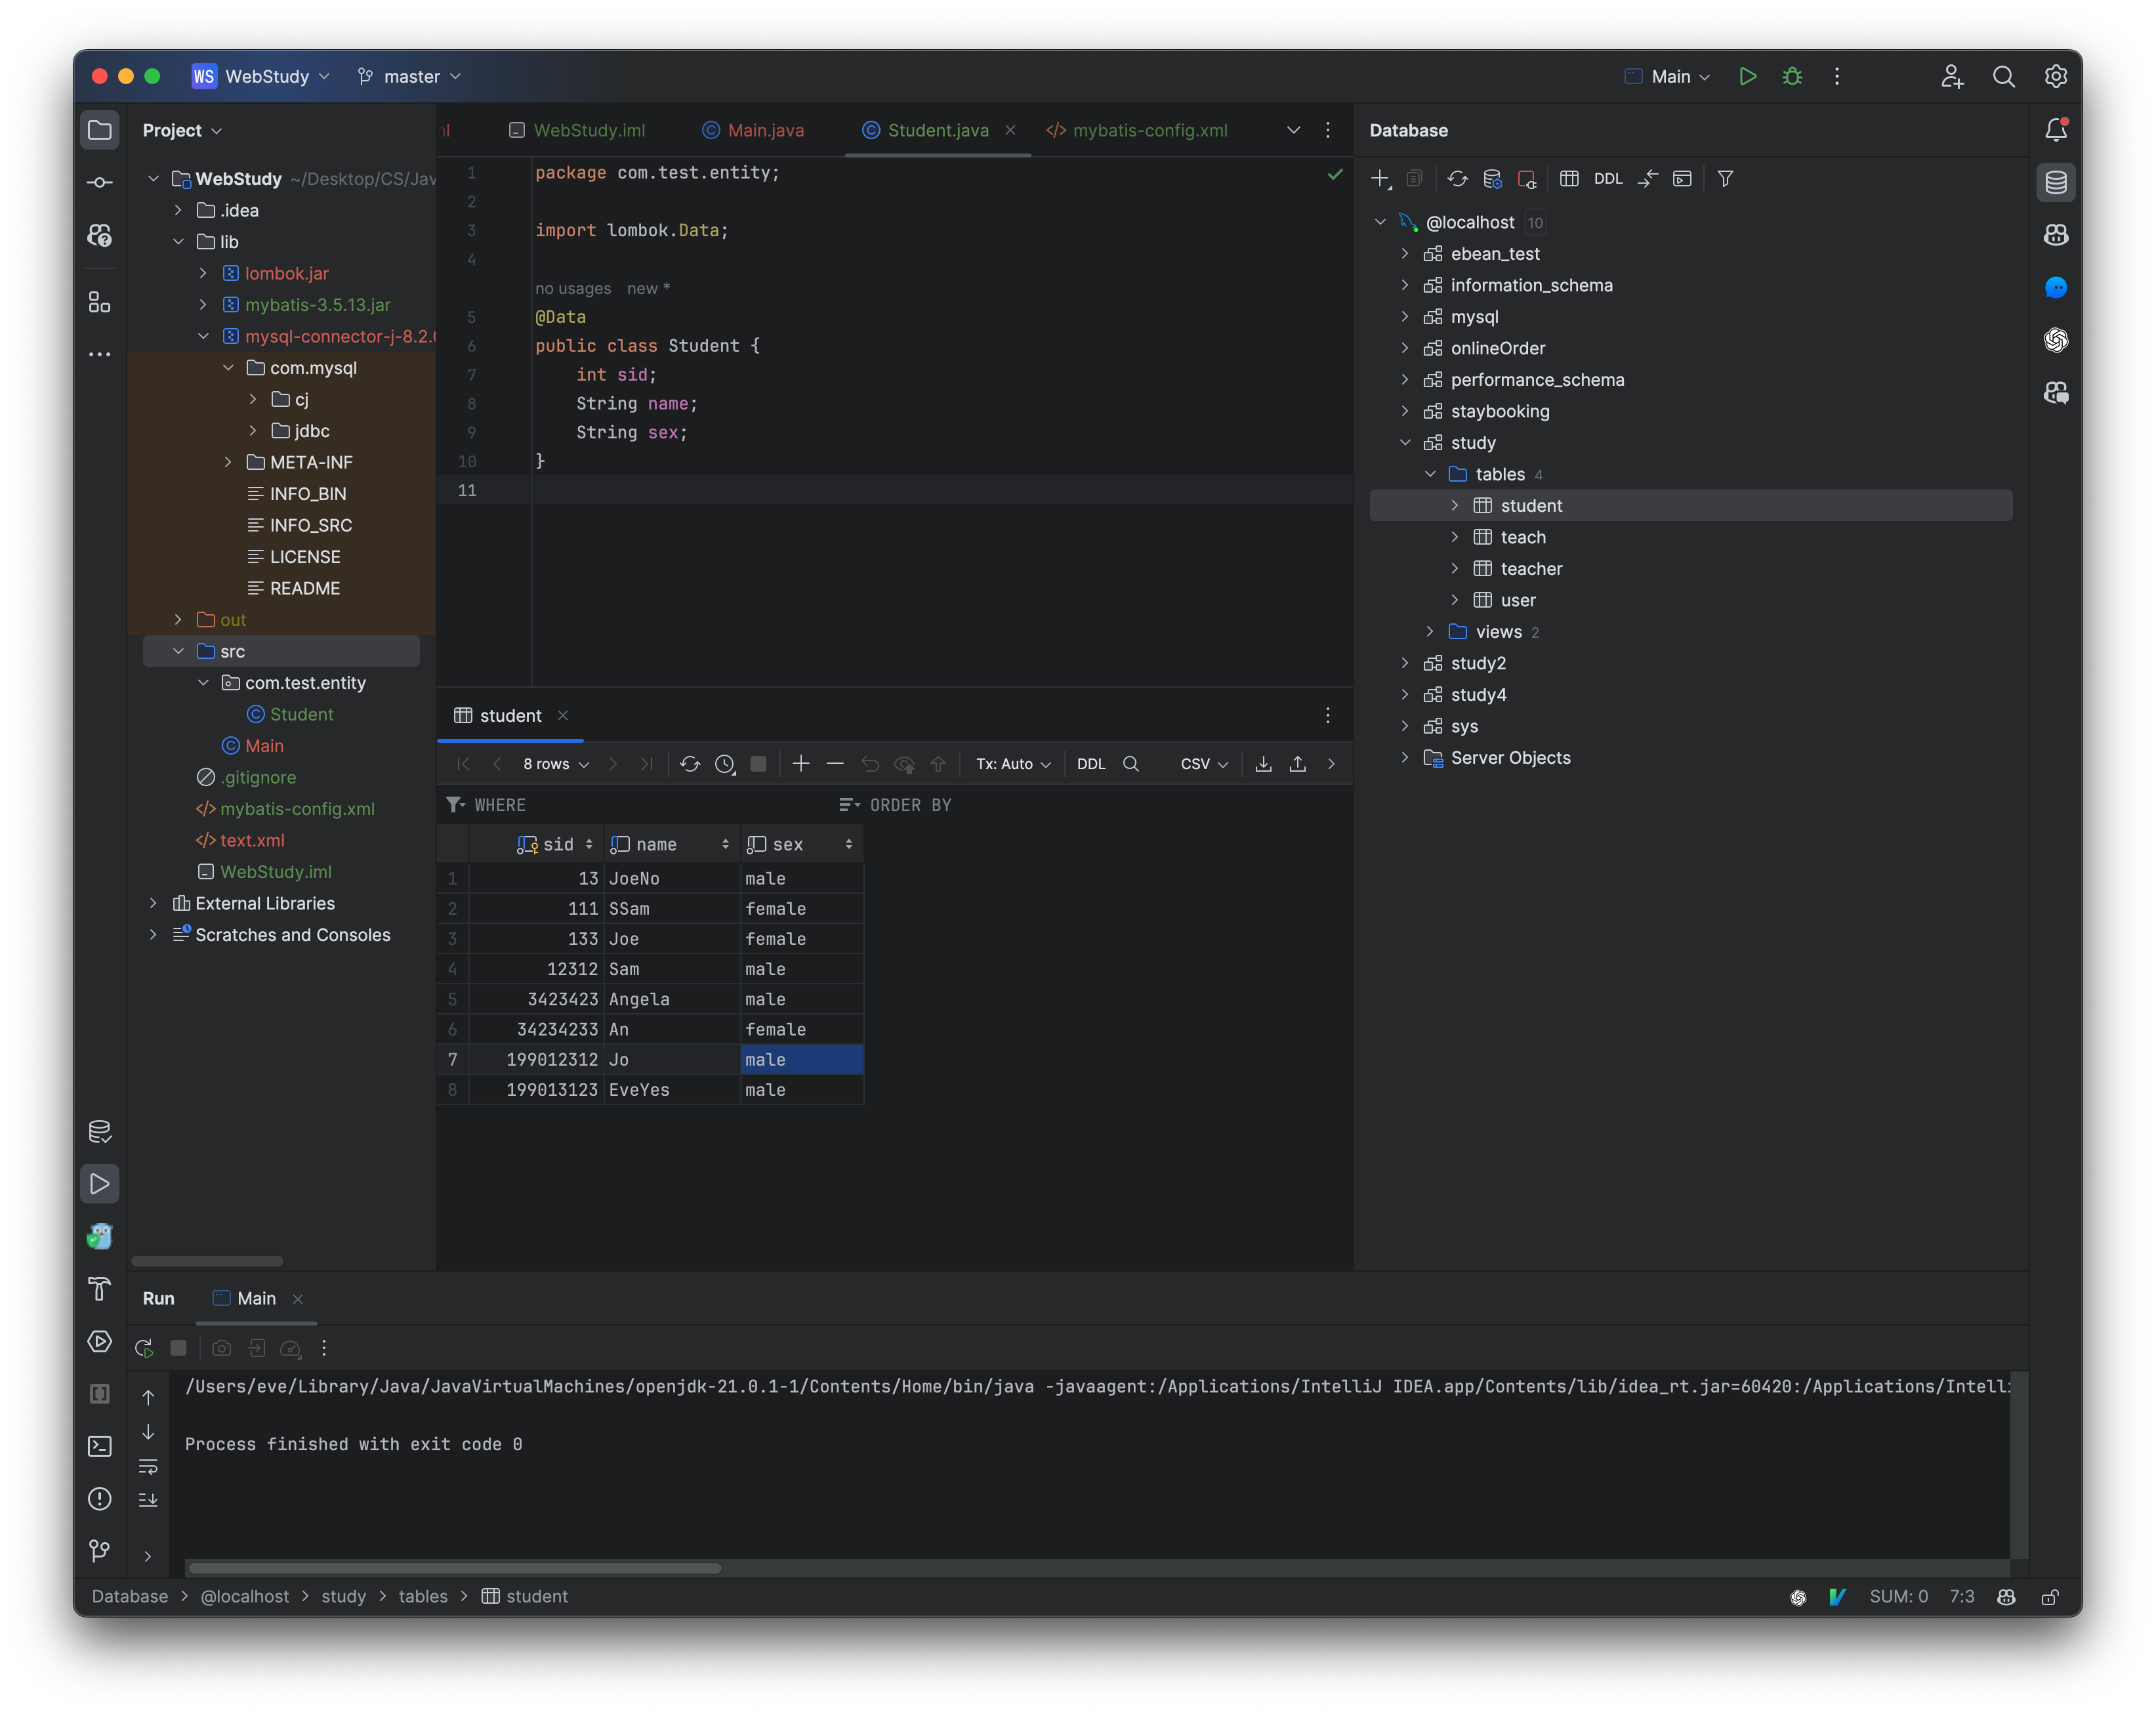Image resolution: width=2156 pixels, height=1714 pixels.
Task: Open the filter icon in Database panel
Action: (1725, 178)
